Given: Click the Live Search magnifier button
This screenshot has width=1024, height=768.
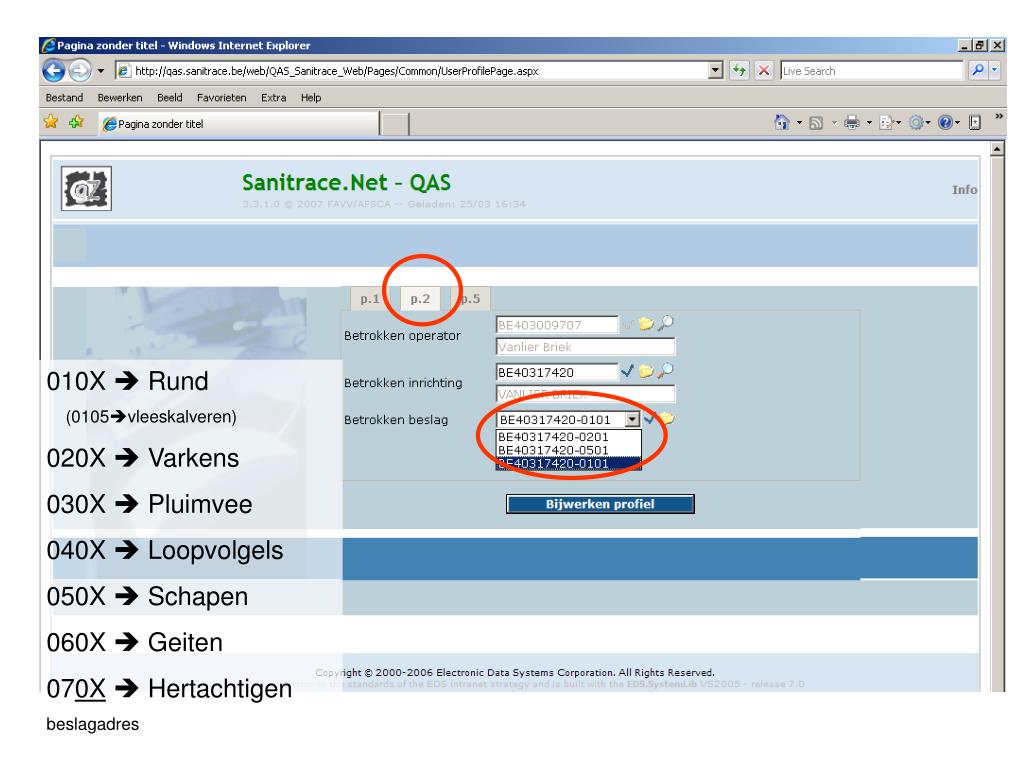Looking at the screenshot, I should tap(978, 71).
